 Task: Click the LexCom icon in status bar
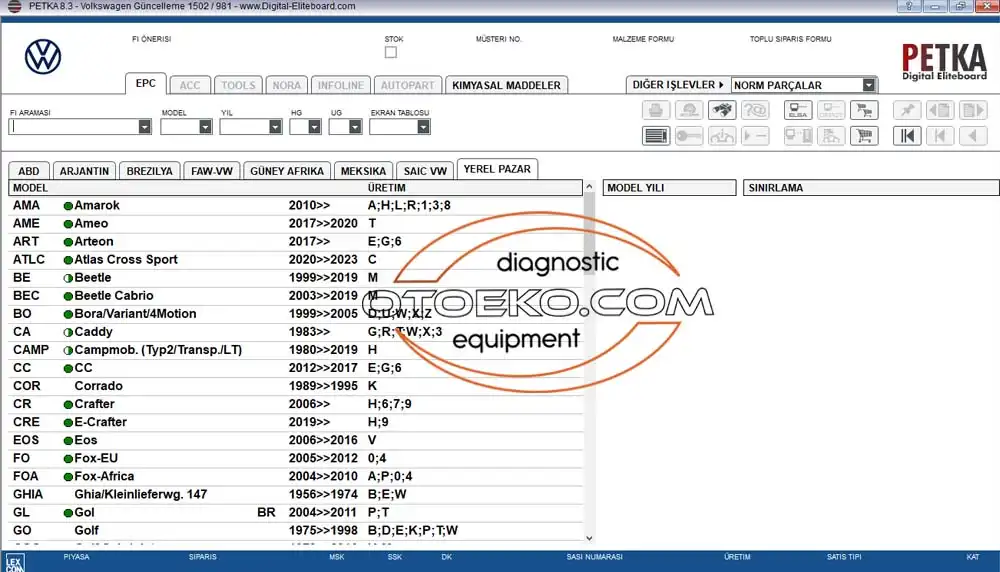14,562
